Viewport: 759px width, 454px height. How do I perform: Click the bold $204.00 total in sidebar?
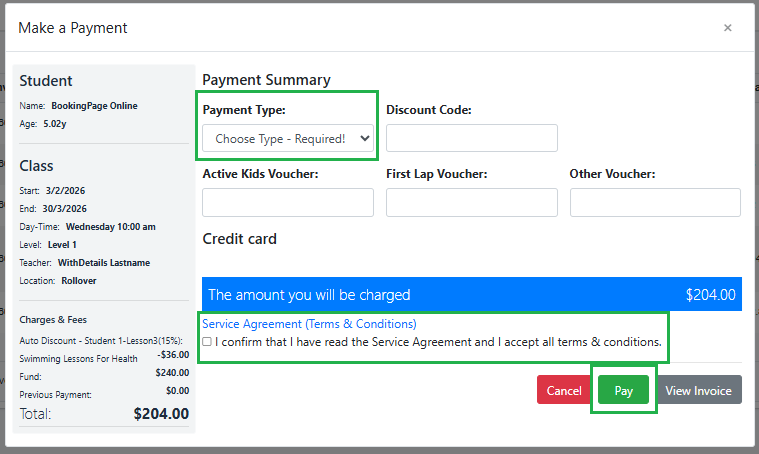[161, 413]
